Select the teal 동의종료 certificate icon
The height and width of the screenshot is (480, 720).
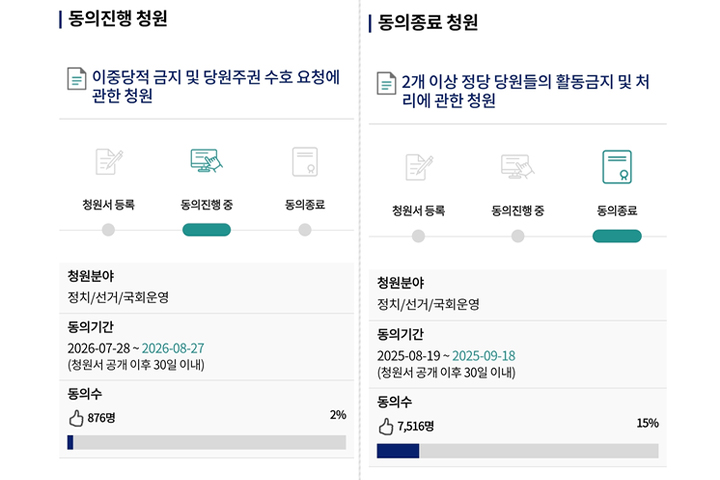pyautogui.click(x=617, y=167)
